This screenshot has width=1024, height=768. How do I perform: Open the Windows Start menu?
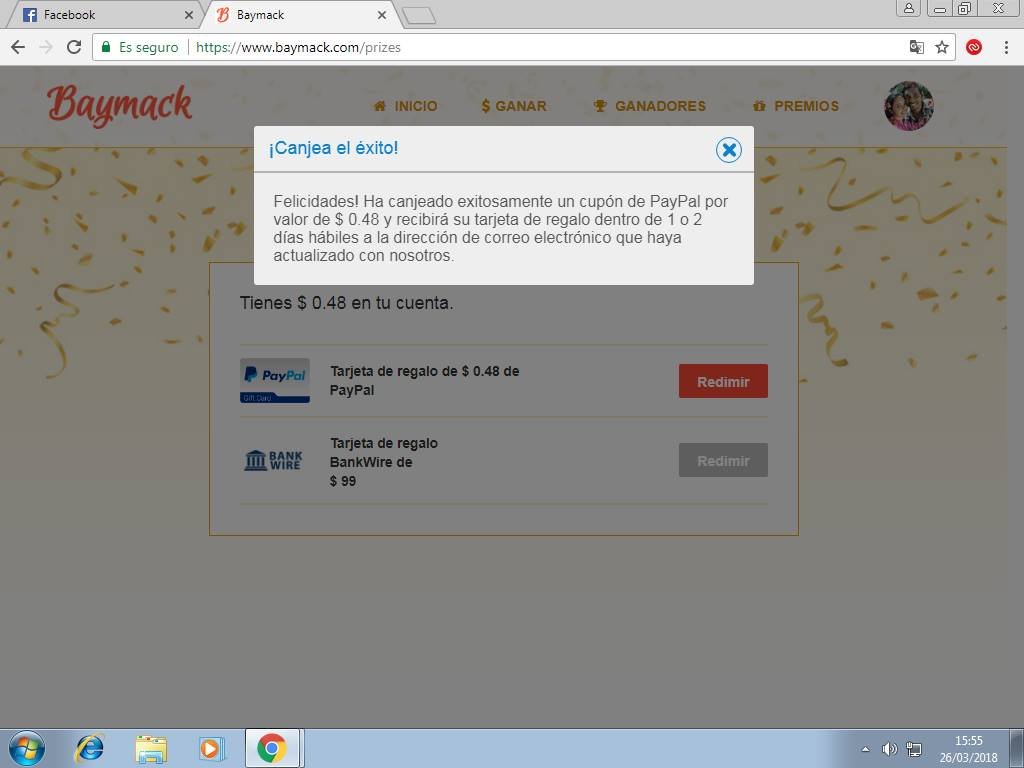(x=27, y=748)
